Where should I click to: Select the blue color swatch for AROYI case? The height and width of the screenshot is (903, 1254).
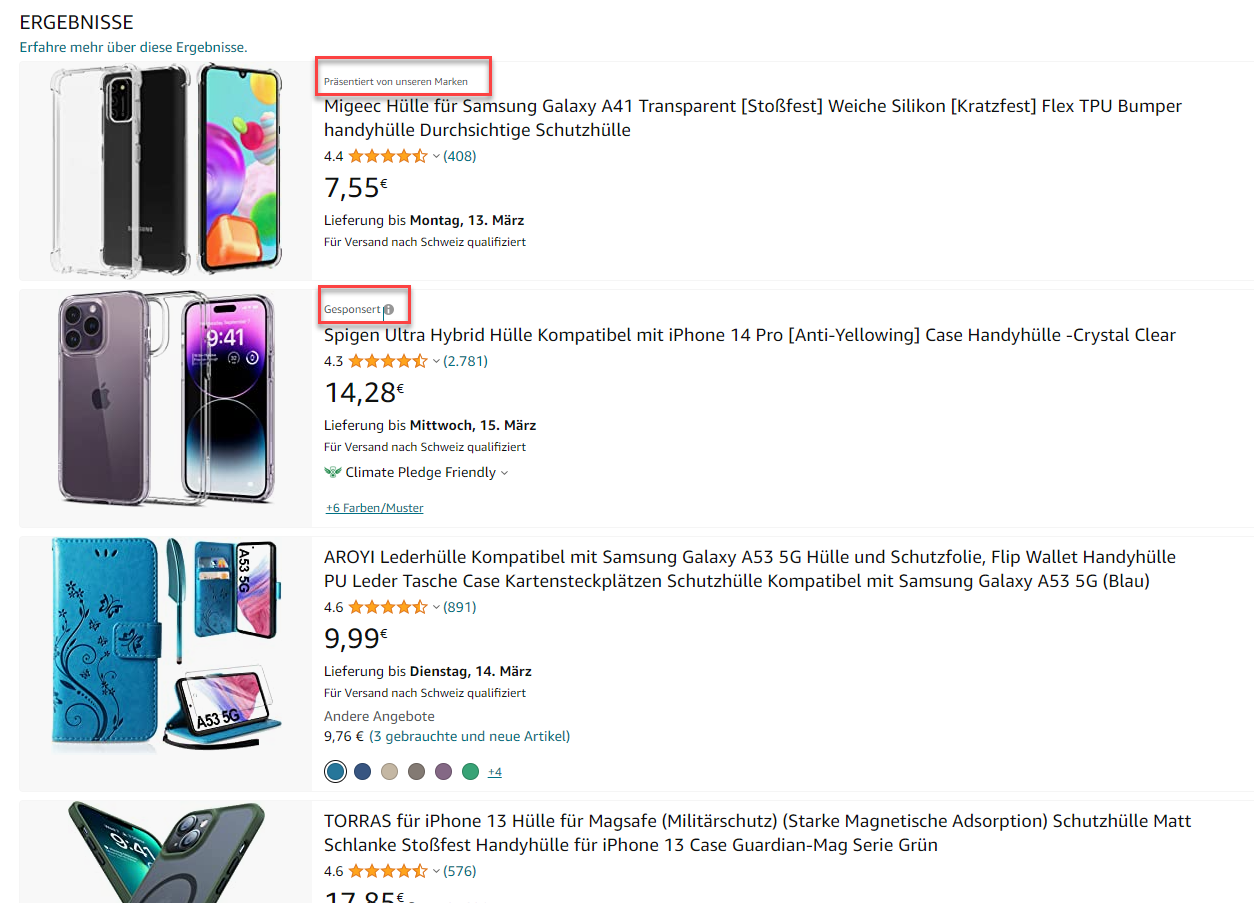tap(336, 772)
